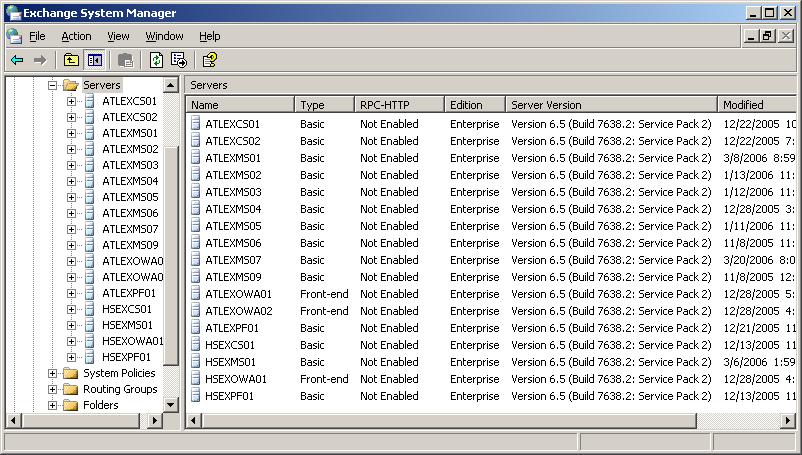
Task: Expand the Routing Groups node
Action: point(52,389)
